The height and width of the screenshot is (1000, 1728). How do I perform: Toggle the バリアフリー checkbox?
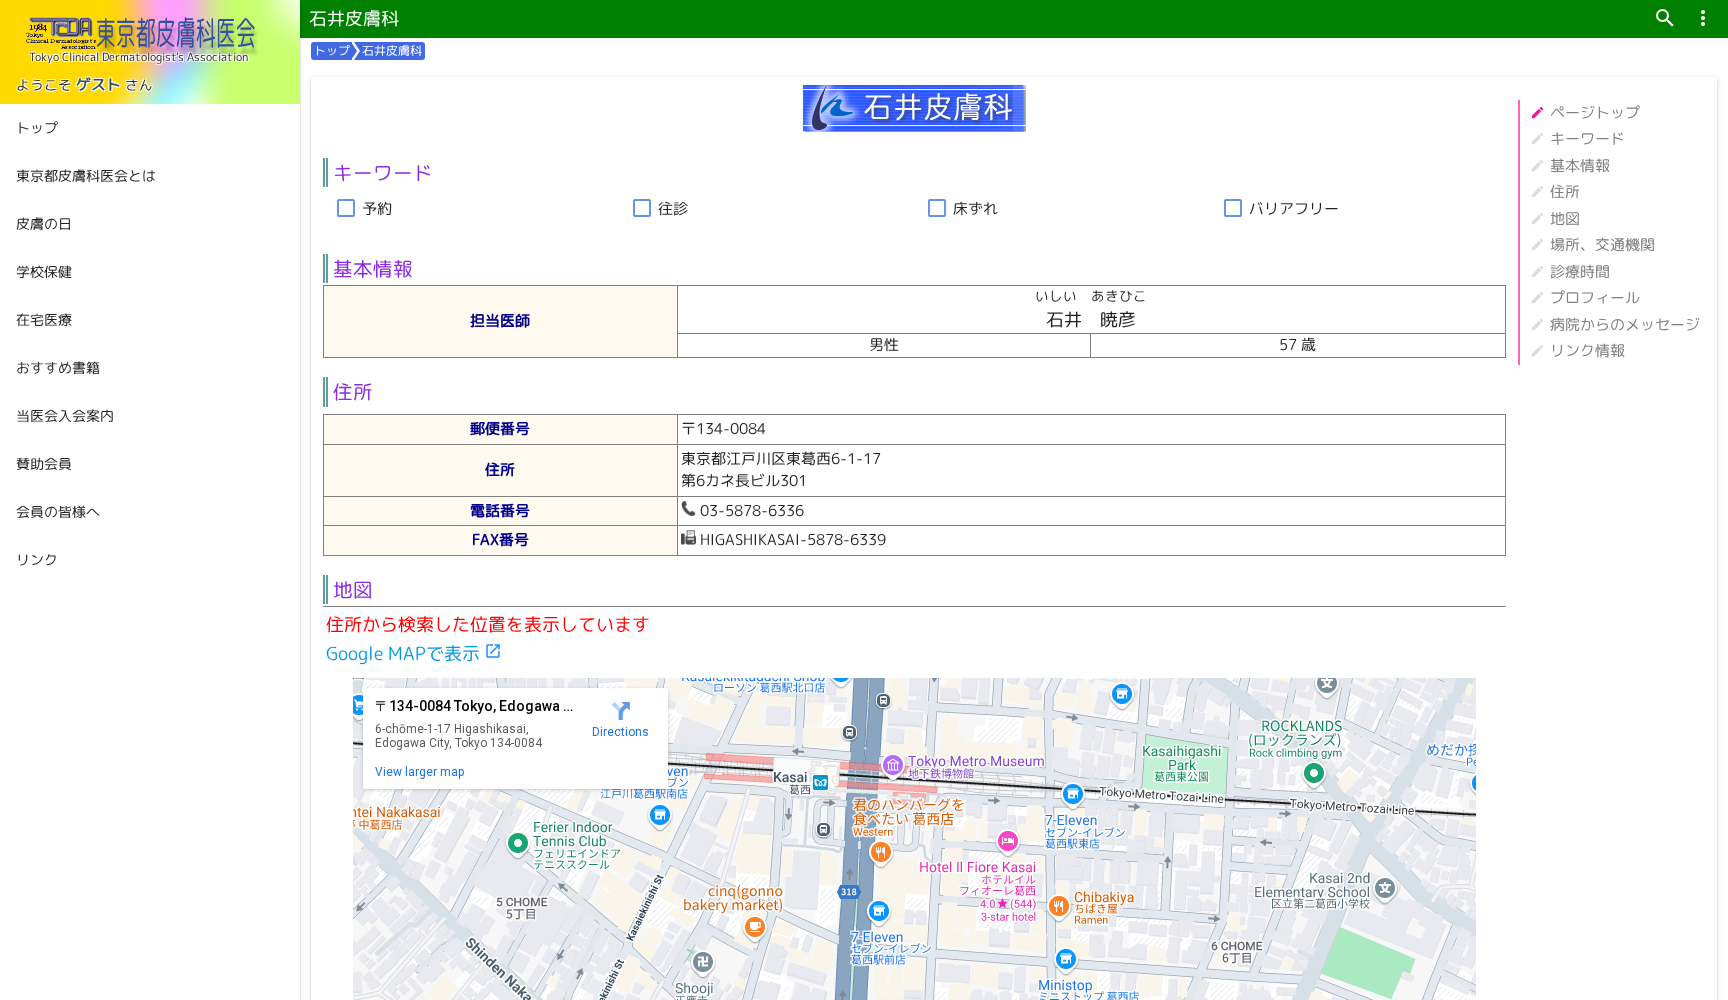1233,208
